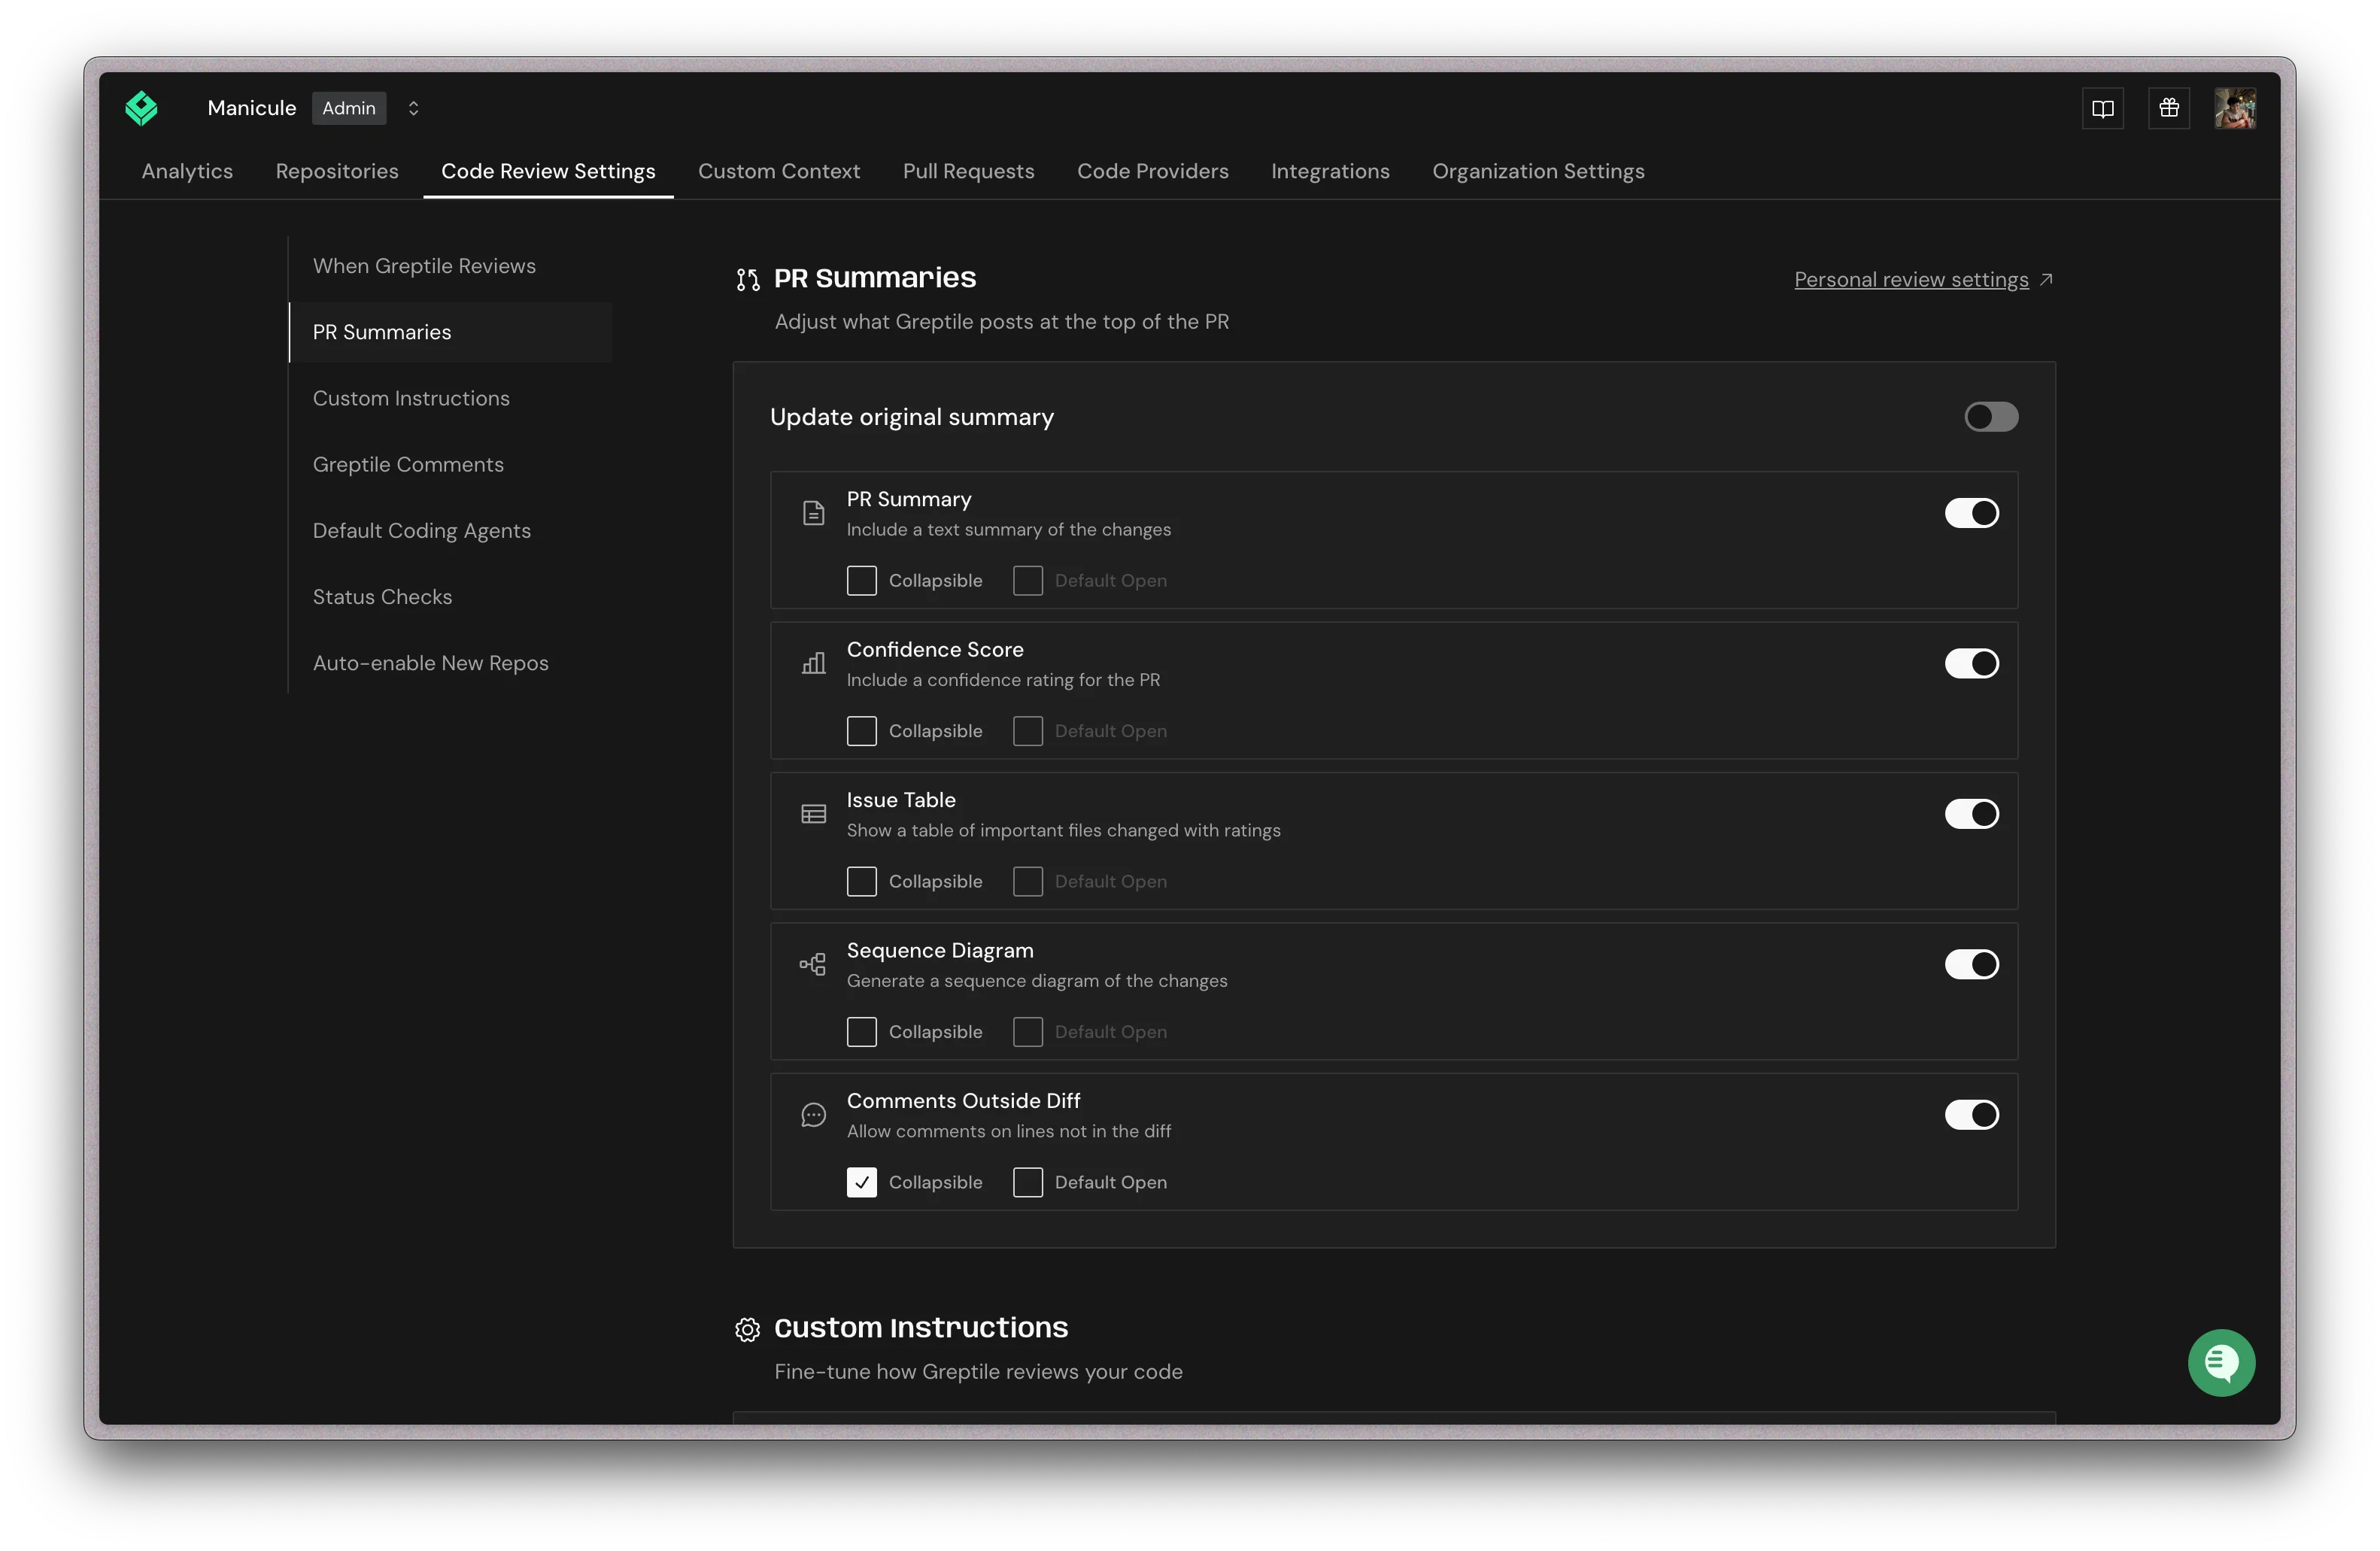Check Default Open under Issue Table
This screenshot has width=2380, height=1551.
point(1027,882)
